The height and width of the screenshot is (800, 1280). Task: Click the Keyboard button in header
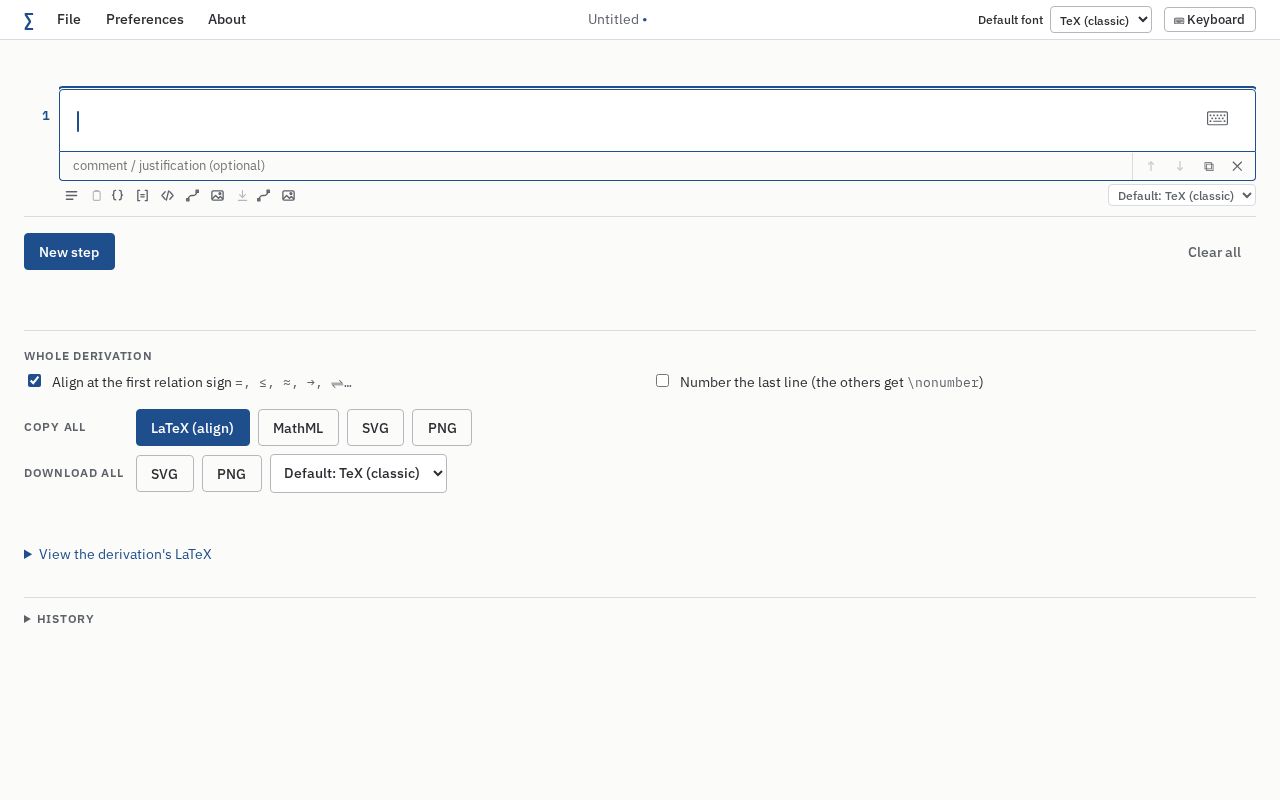[x=1210, y=19]
